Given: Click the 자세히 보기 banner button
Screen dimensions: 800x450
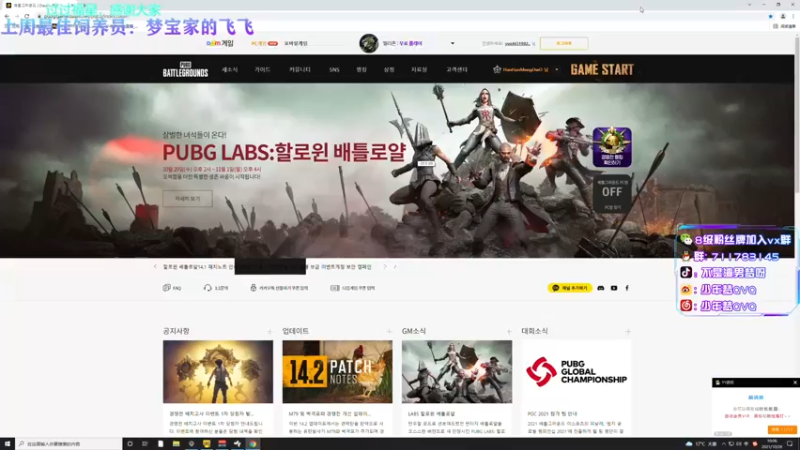Looking at the screenshot, I should (187, 198).
